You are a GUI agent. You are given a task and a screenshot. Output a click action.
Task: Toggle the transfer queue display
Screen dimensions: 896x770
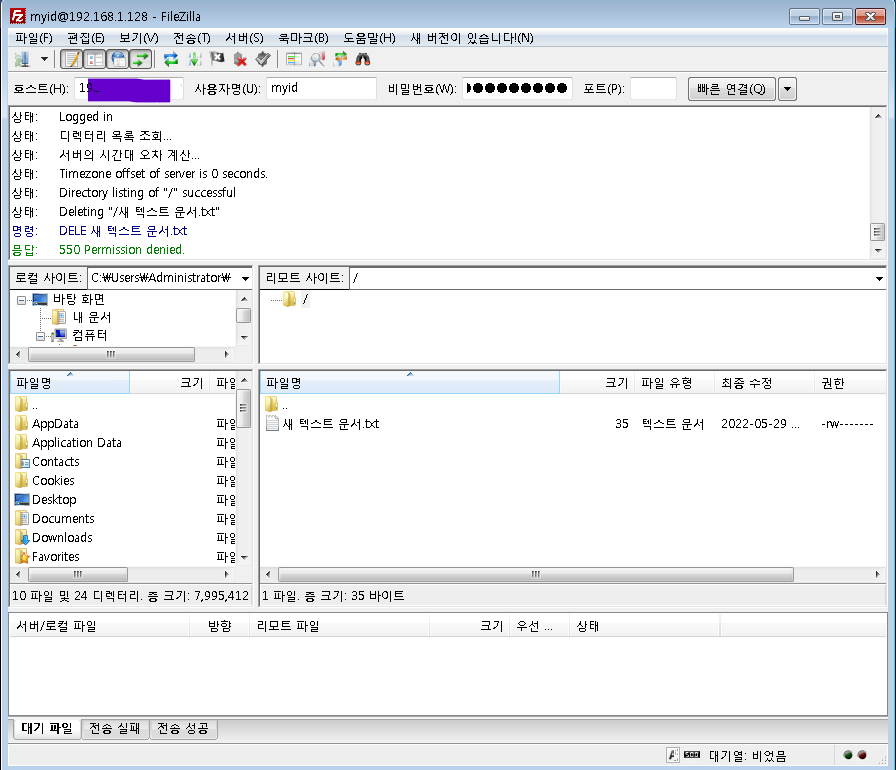pos(140,59)
